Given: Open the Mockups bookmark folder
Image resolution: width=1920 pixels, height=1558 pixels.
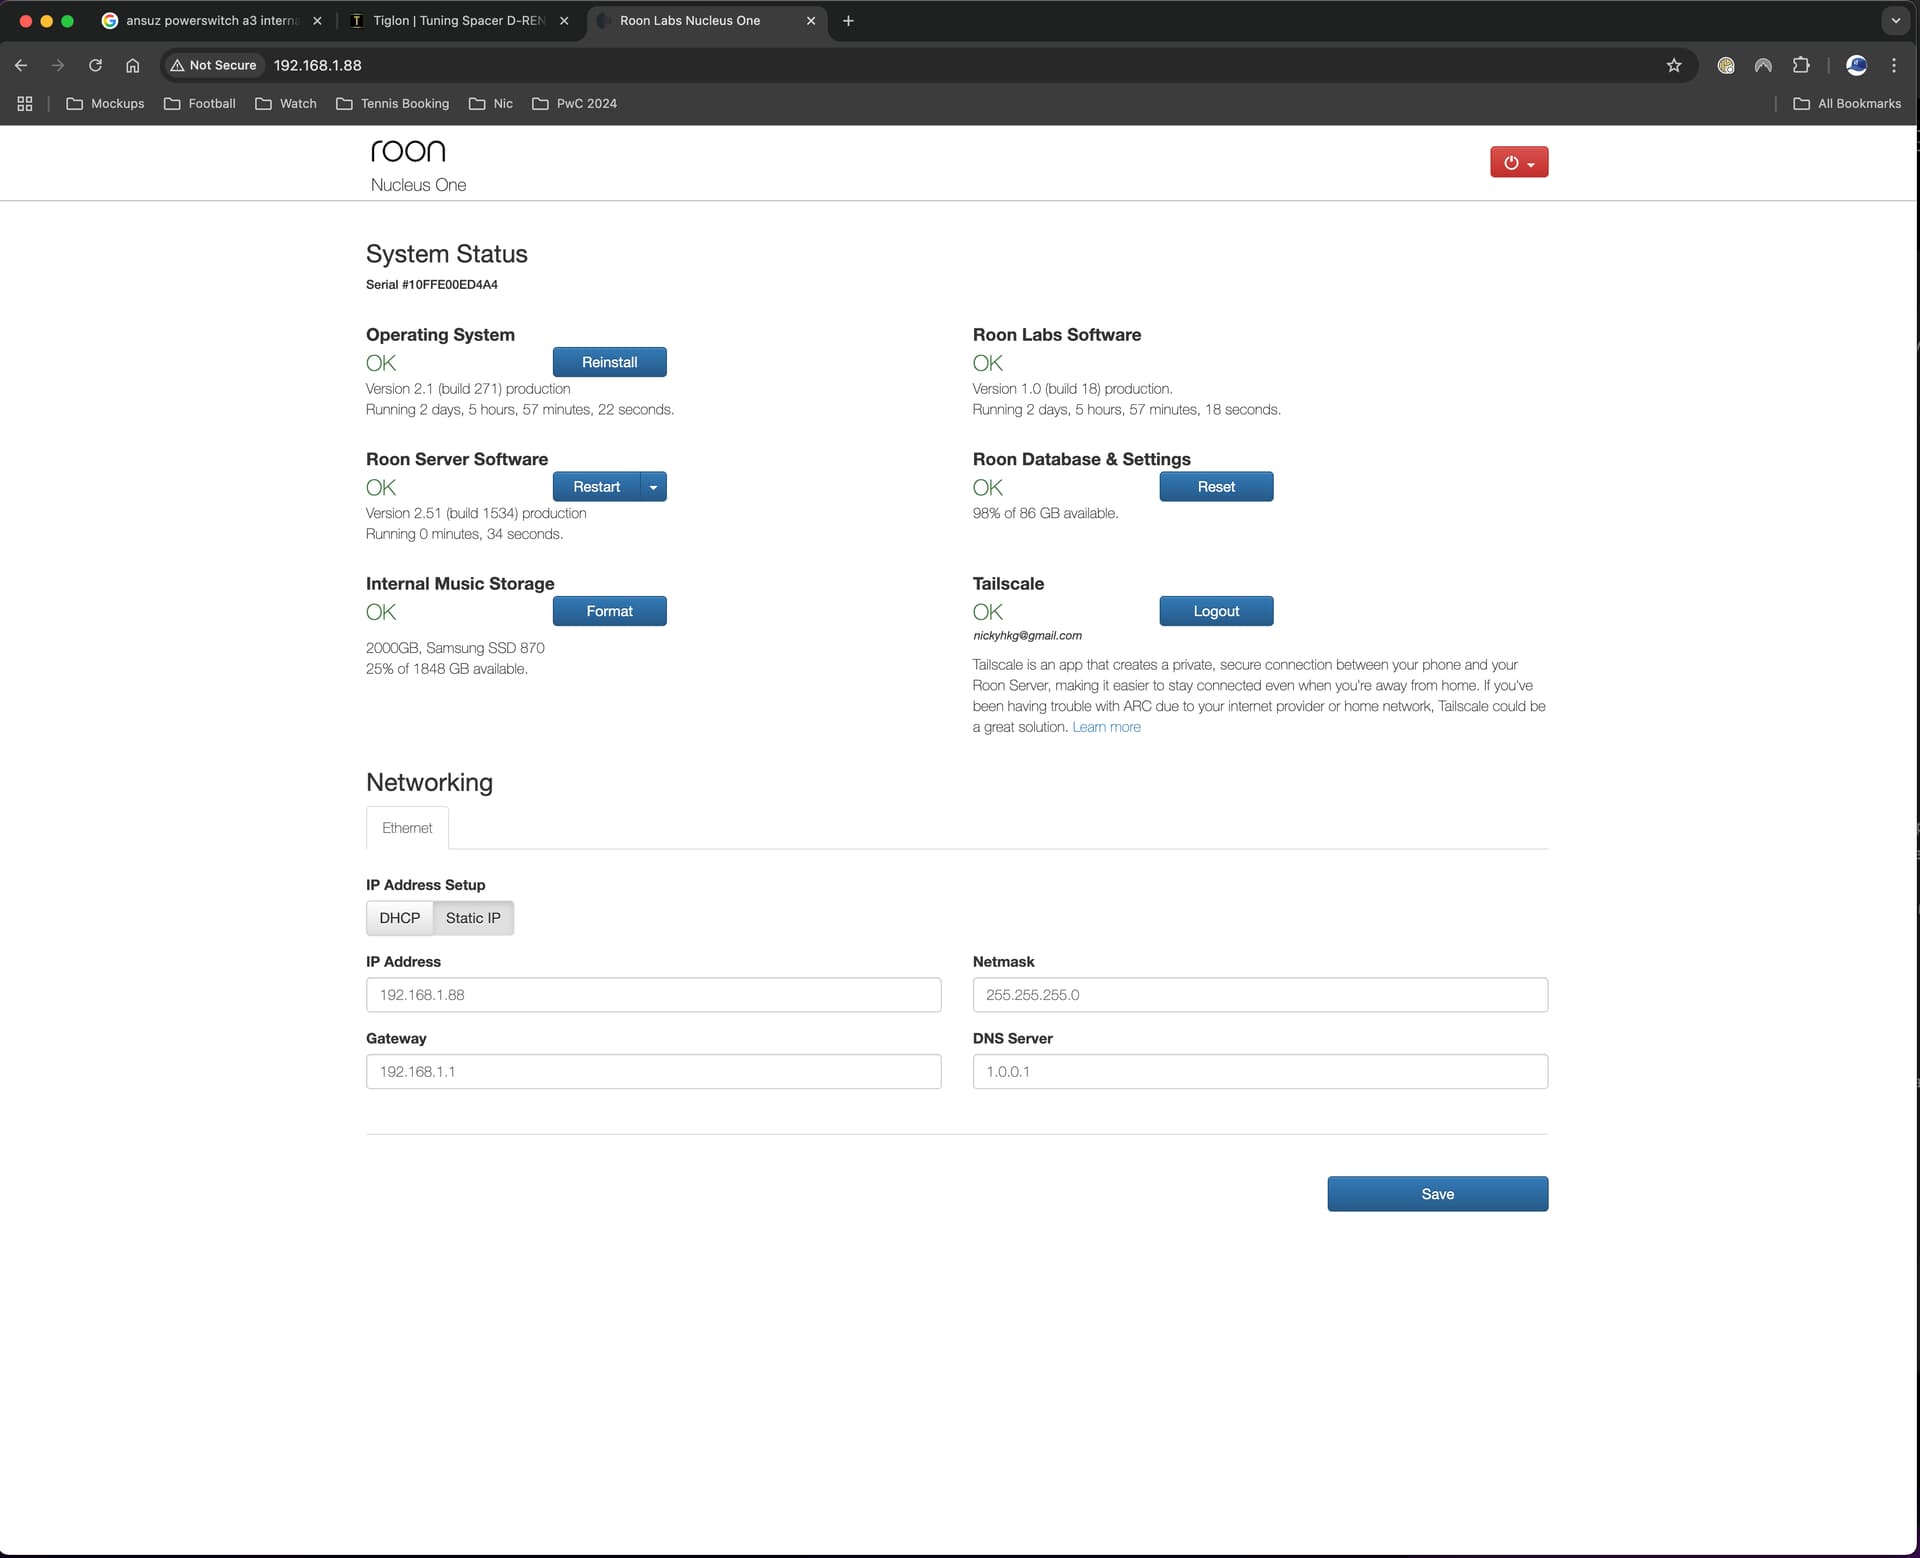Looking at the screenshot, I should 105,103.
